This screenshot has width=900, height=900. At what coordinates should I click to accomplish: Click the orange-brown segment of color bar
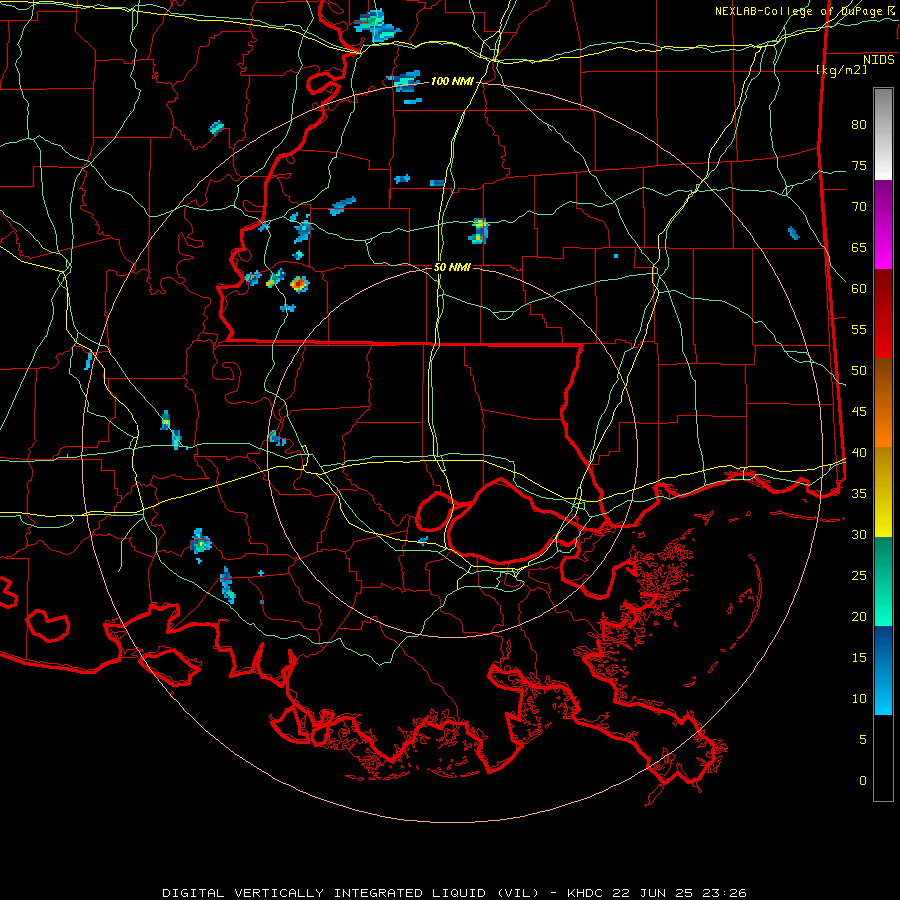[x=883, y=402]
